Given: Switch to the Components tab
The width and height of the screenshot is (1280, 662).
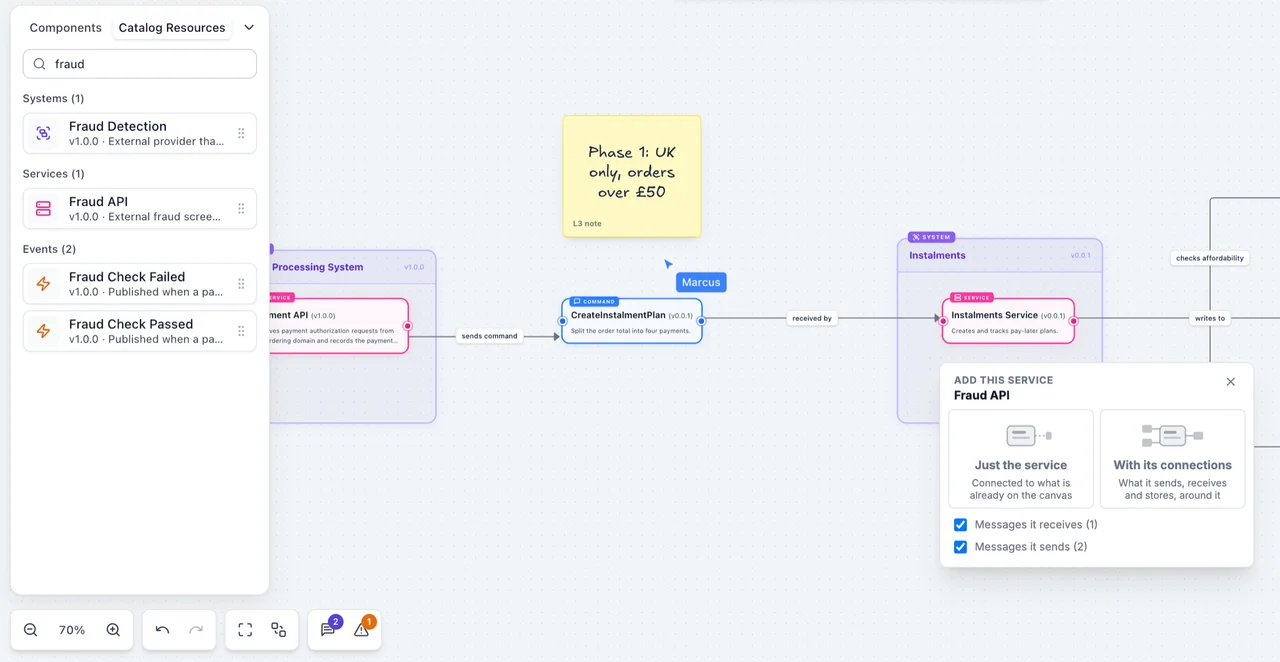Looking at the screenshot, I should pyautogui.click(x=65, y=28).
